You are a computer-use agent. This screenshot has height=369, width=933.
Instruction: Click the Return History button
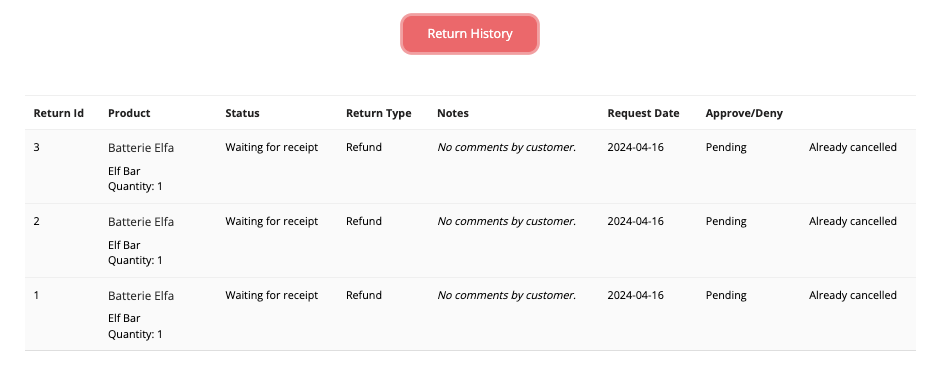tap(470, 34)
